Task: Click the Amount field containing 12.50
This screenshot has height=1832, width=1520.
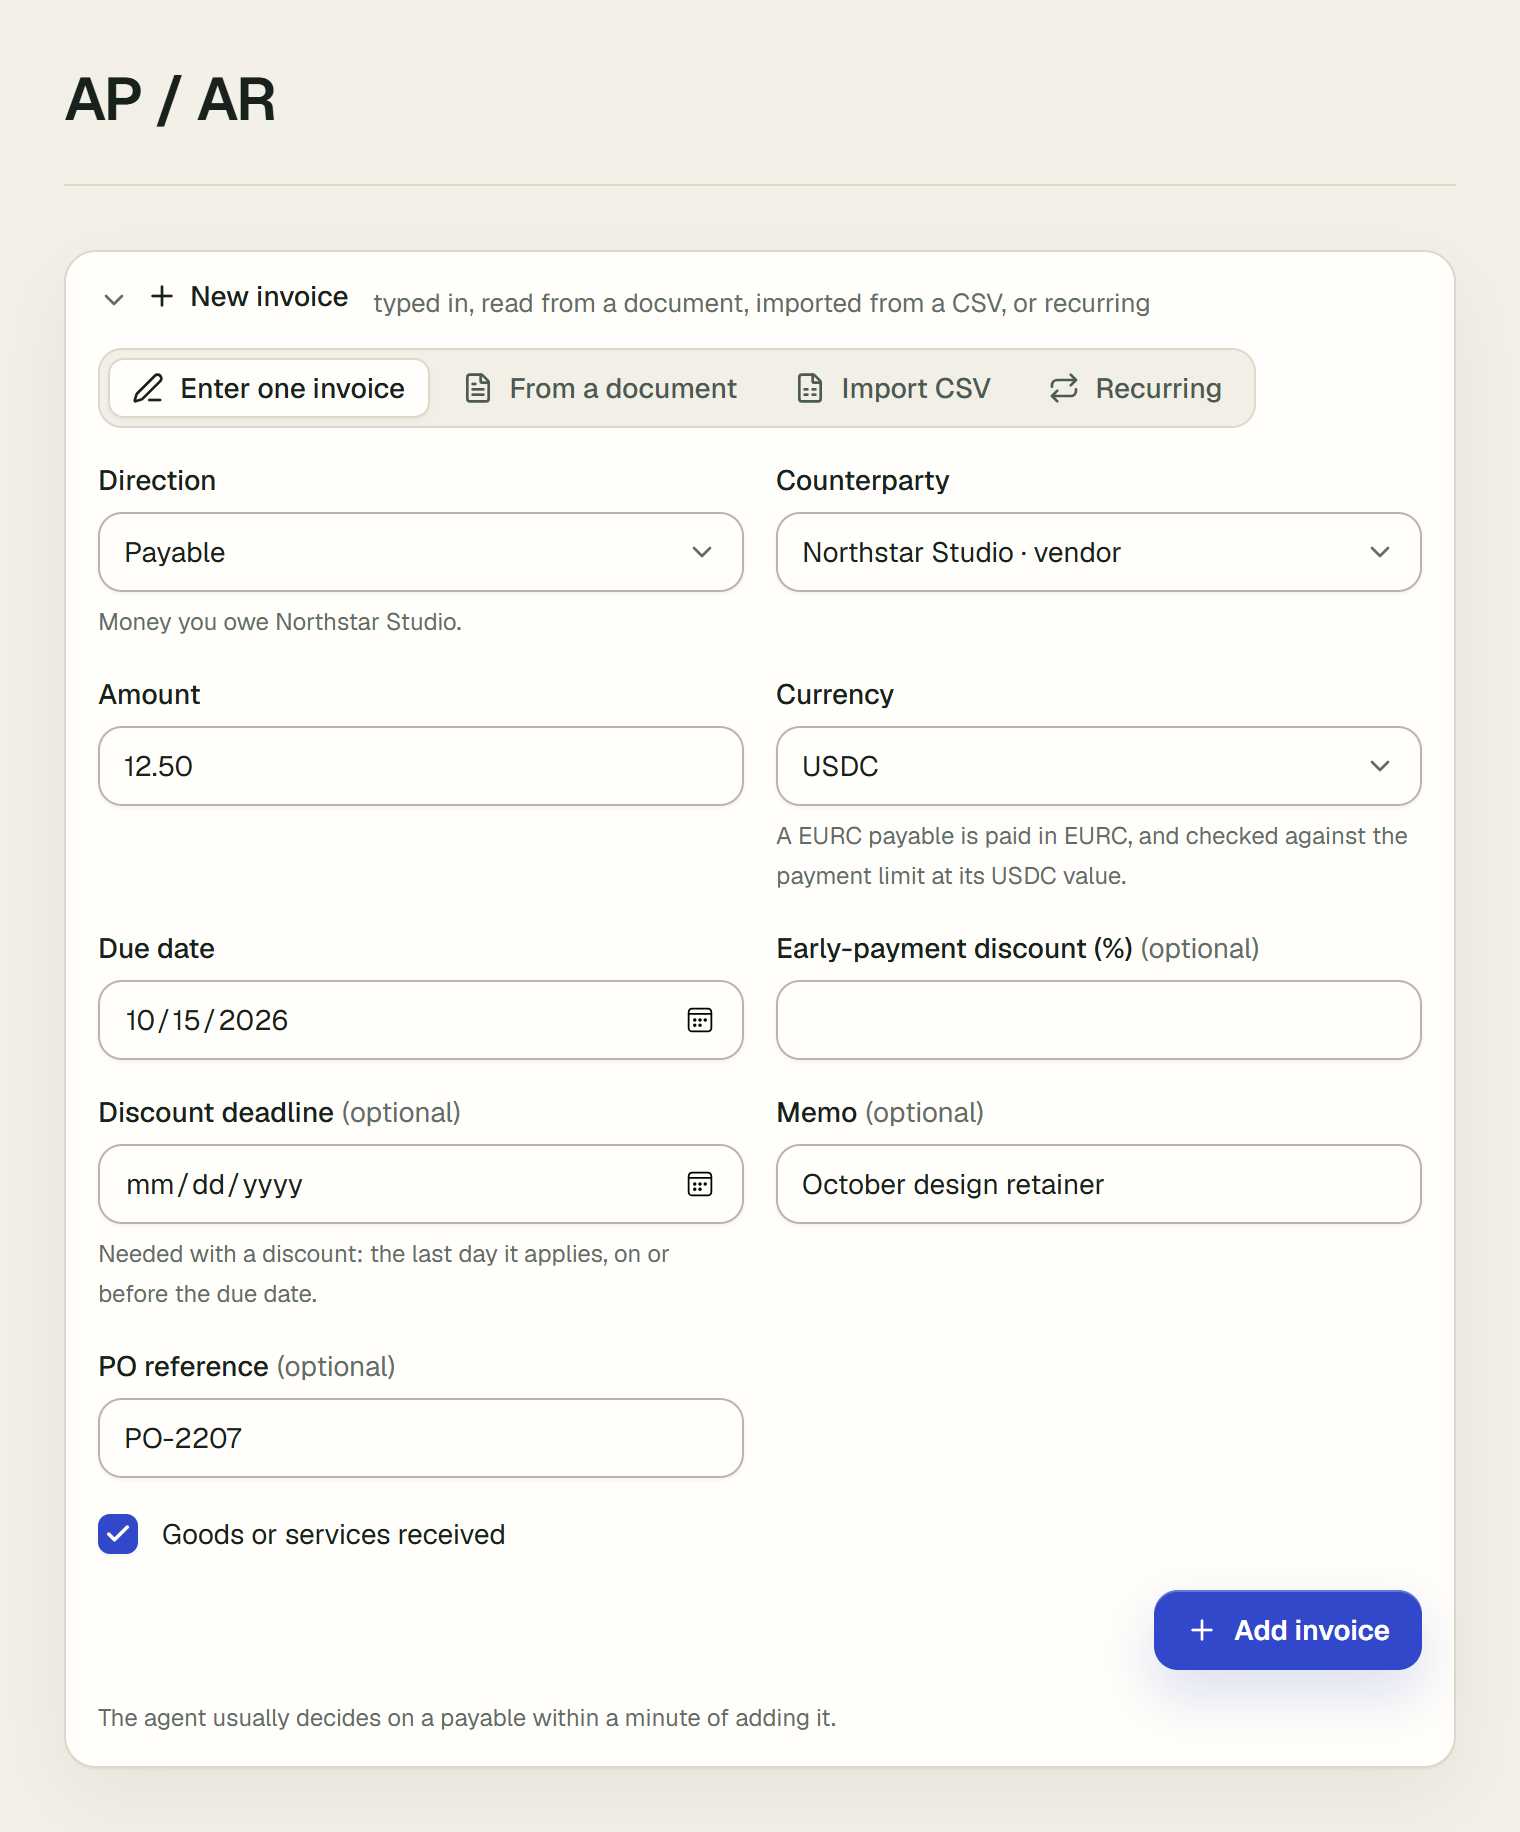Action: click(421, 766)
